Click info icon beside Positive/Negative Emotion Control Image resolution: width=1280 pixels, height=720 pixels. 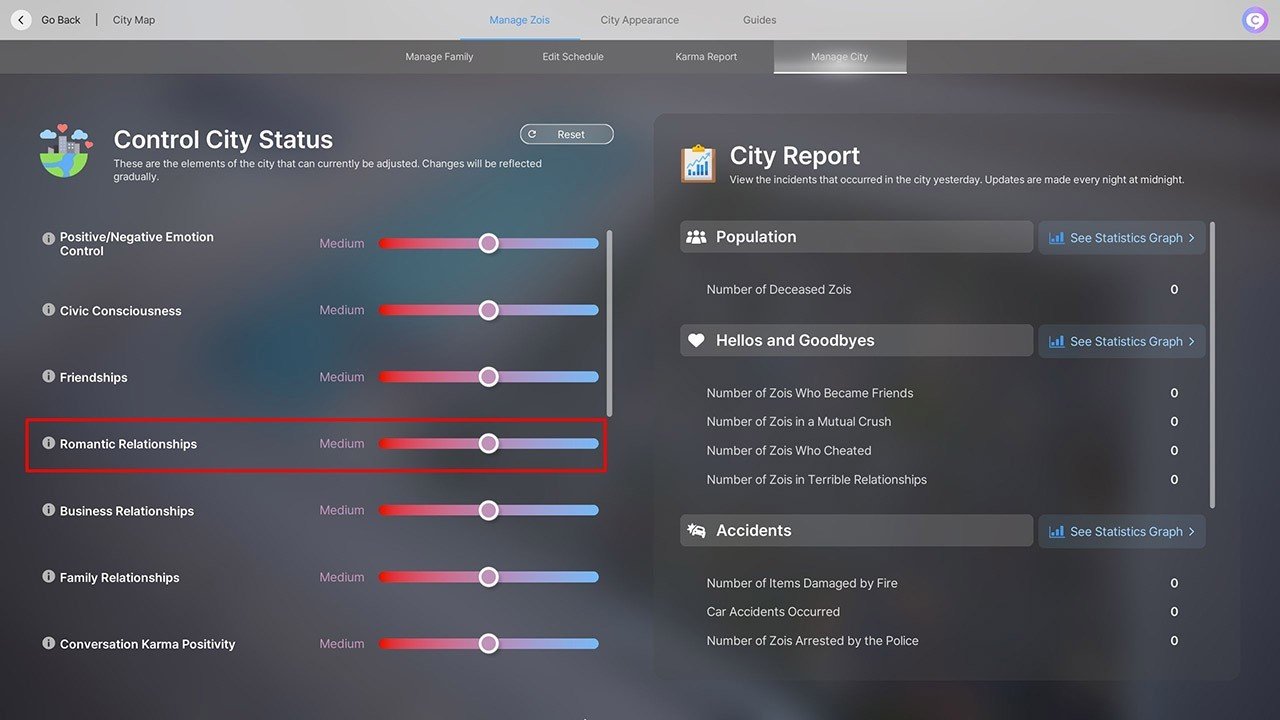pos(48,239)
